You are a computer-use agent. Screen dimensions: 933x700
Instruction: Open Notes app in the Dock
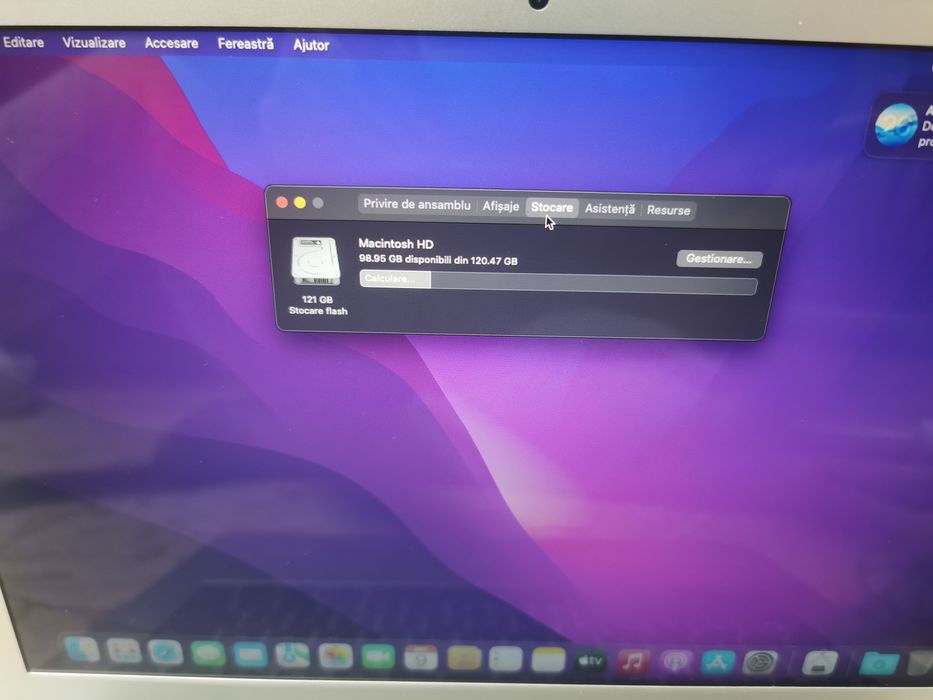pyautogui.click(x=548, y=660)
